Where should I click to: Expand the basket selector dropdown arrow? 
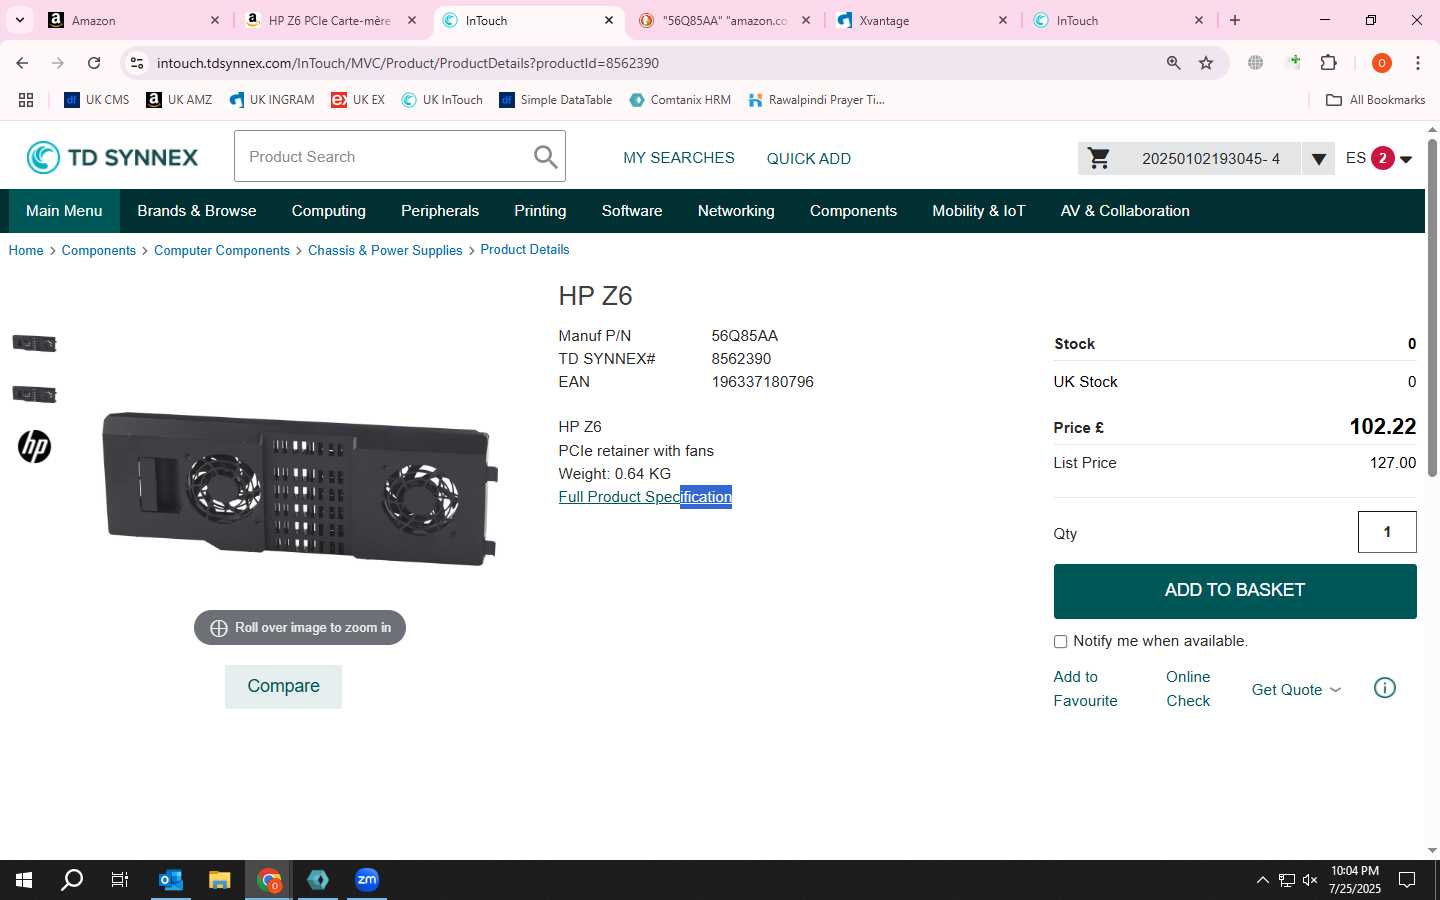pyautogui.click(x=1318, y=158)
